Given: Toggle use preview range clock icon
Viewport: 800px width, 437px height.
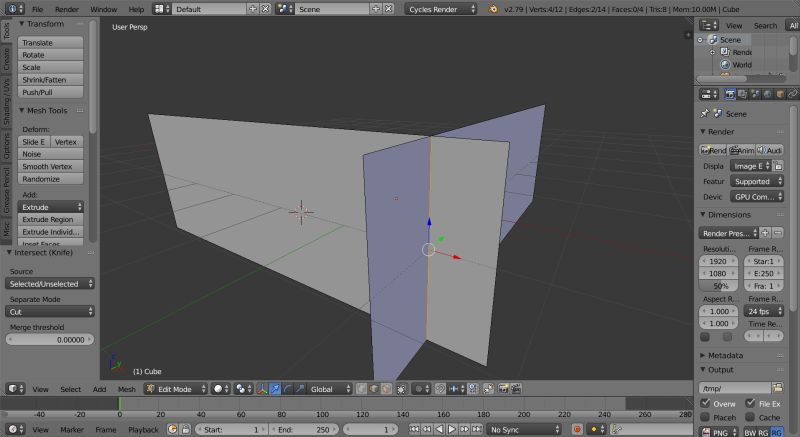Looking at the screenshot, I should pos(172,429).
